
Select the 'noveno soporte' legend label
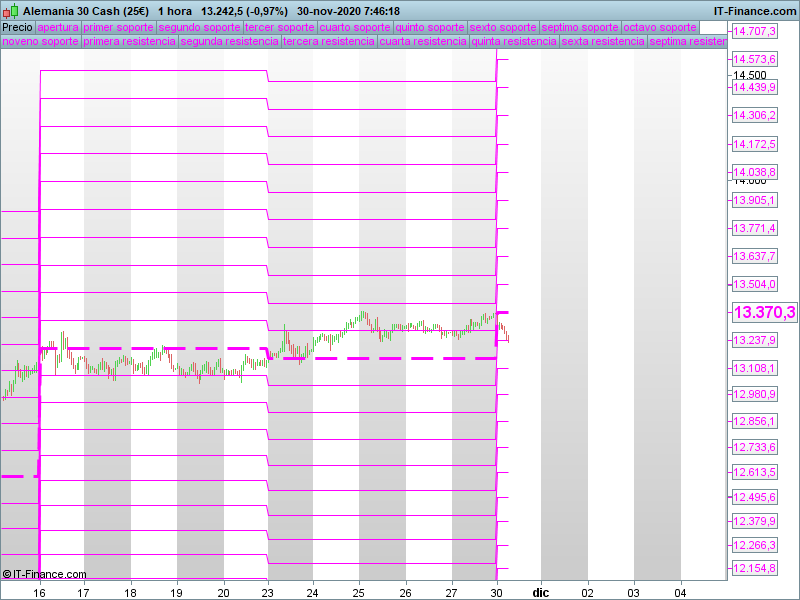tap(40, 42)
